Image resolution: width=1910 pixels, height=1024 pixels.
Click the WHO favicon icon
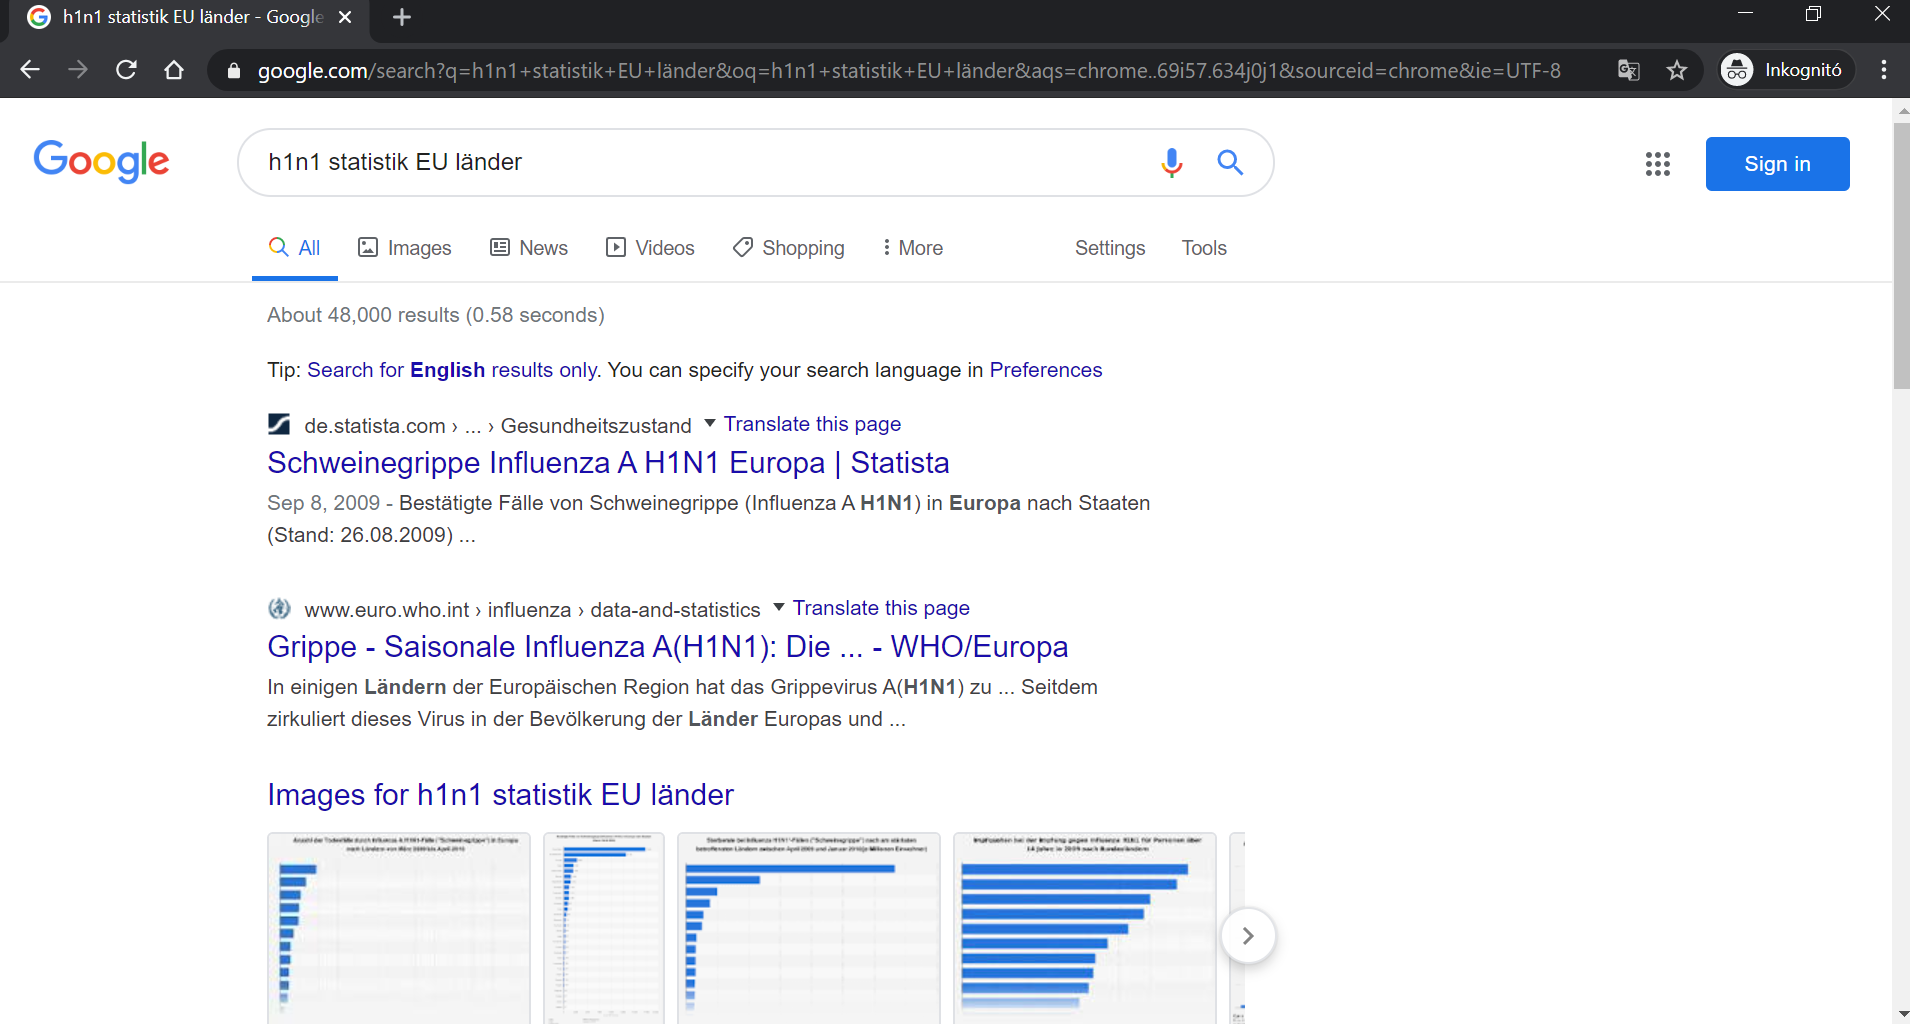(x=279, y=608)
